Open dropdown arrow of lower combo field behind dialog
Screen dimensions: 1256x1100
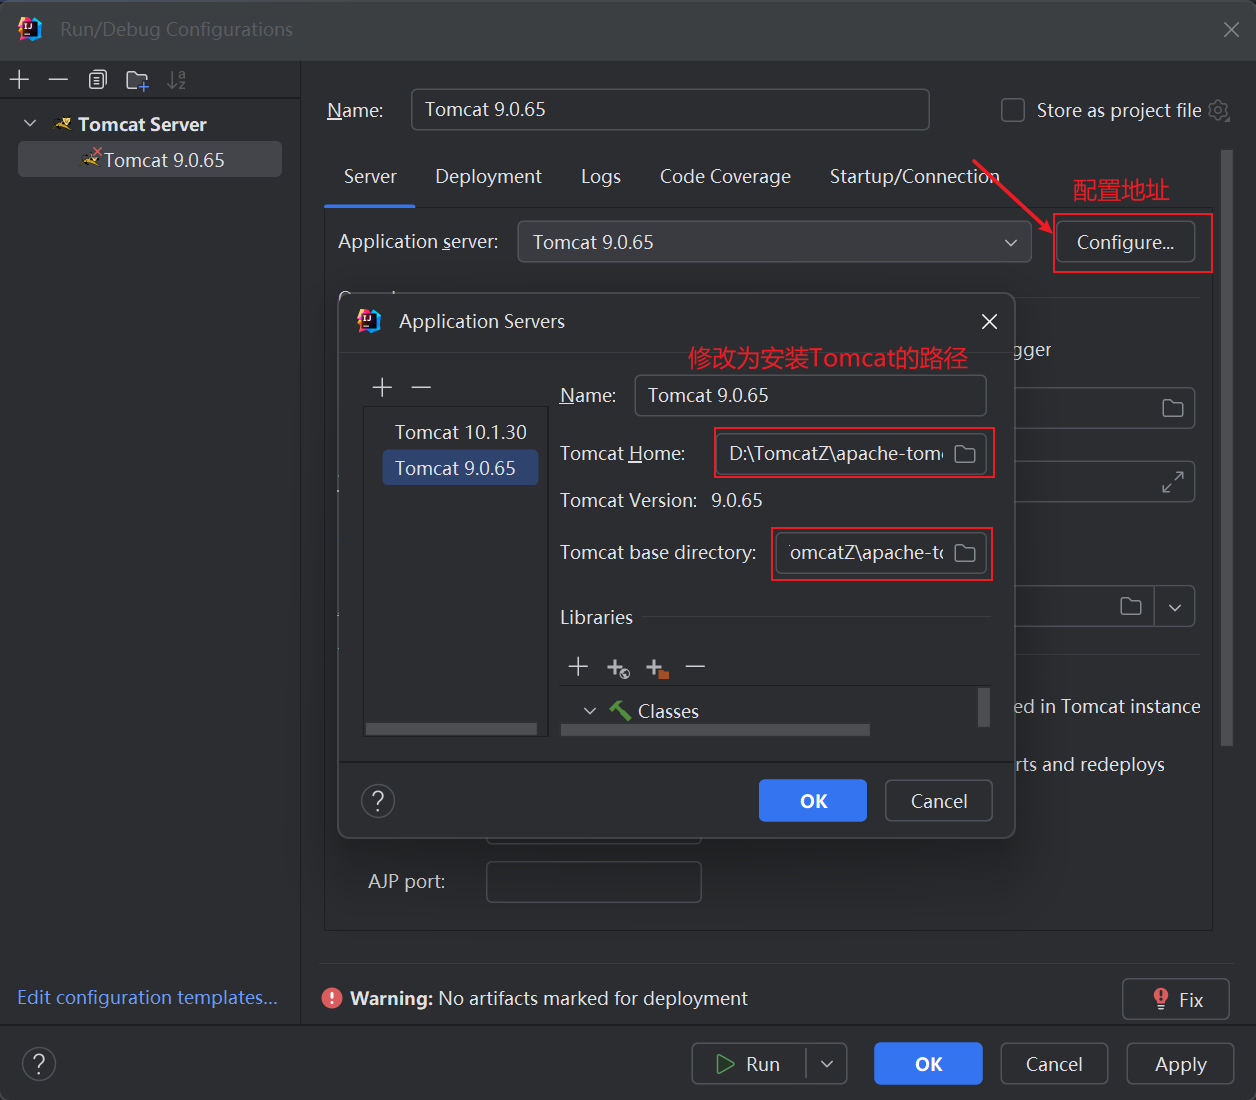point(1175,606)
